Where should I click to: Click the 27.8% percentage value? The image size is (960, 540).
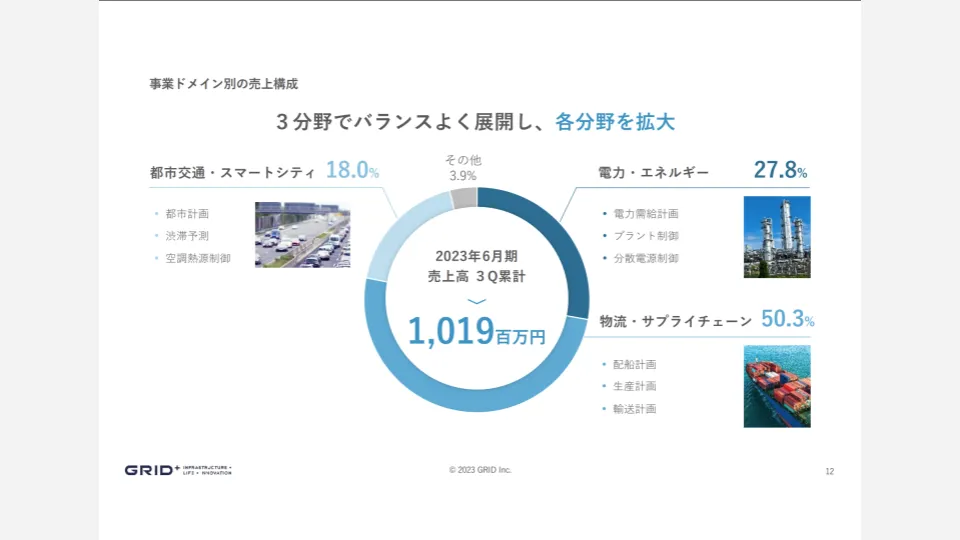click(780, 171)
